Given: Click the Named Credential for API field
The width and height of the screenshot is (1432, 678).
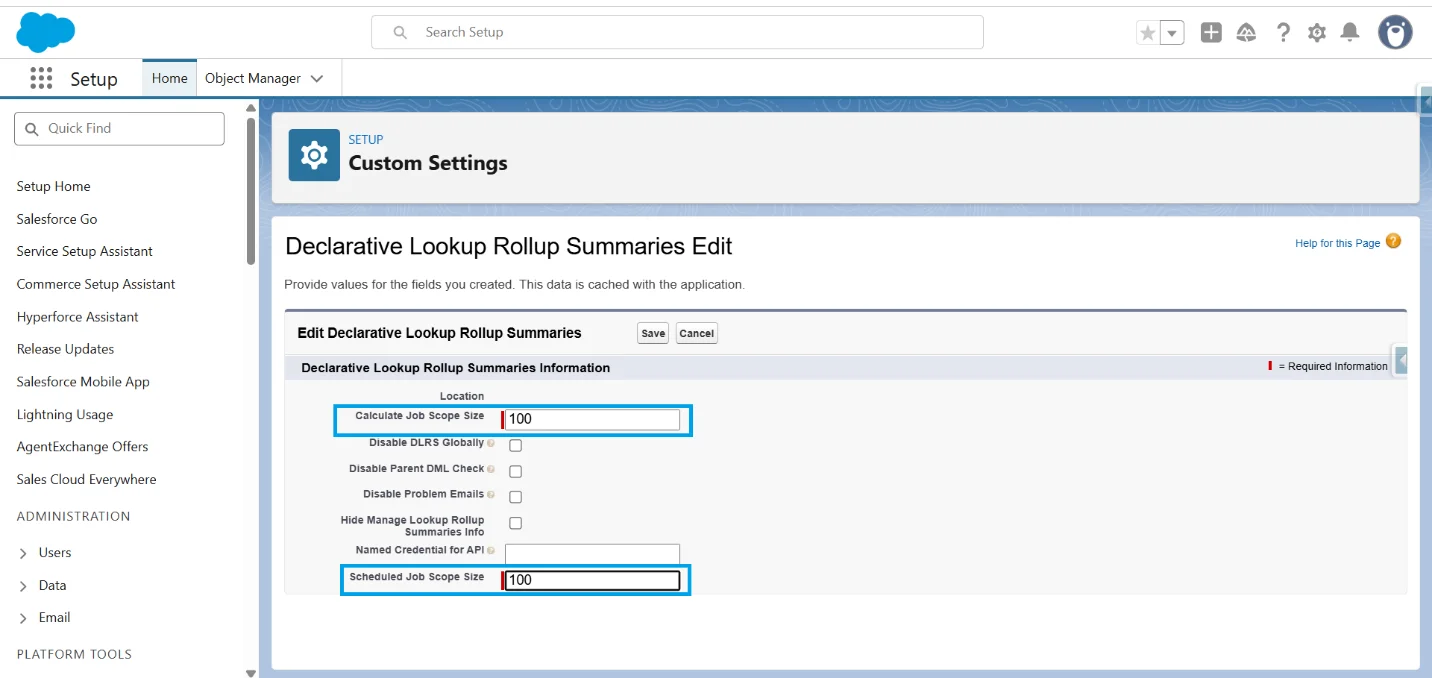Looking at the screenshot, I should pyautogui.click(x=592, y=554).
